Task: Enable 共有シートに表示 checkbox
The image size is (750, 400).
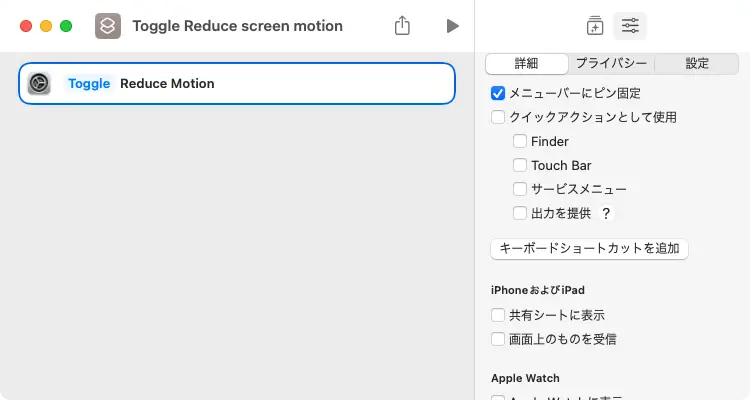Action: pos(498,315)
